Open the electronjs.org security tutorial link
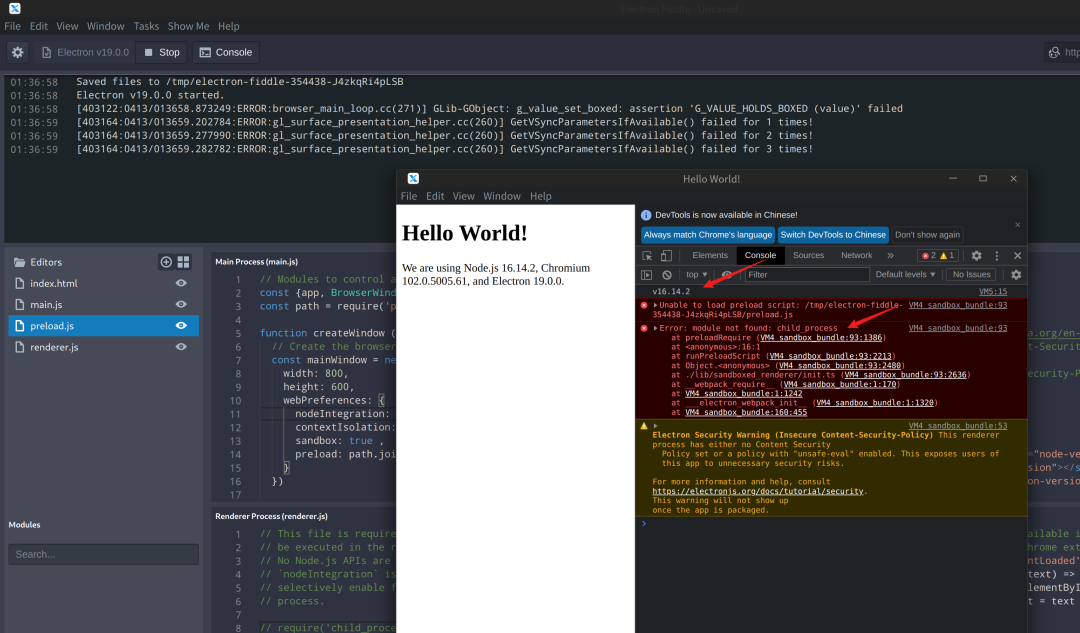The image size is (1080, 633). (x=758, y=492)
